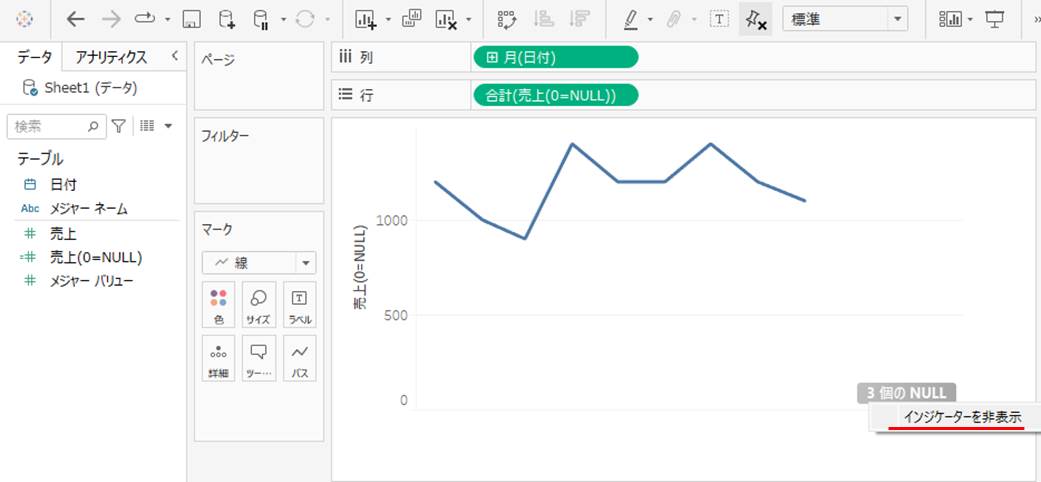Click the New Data Source icon
This screenshot has height=482, width=1041.
point(227,19)
